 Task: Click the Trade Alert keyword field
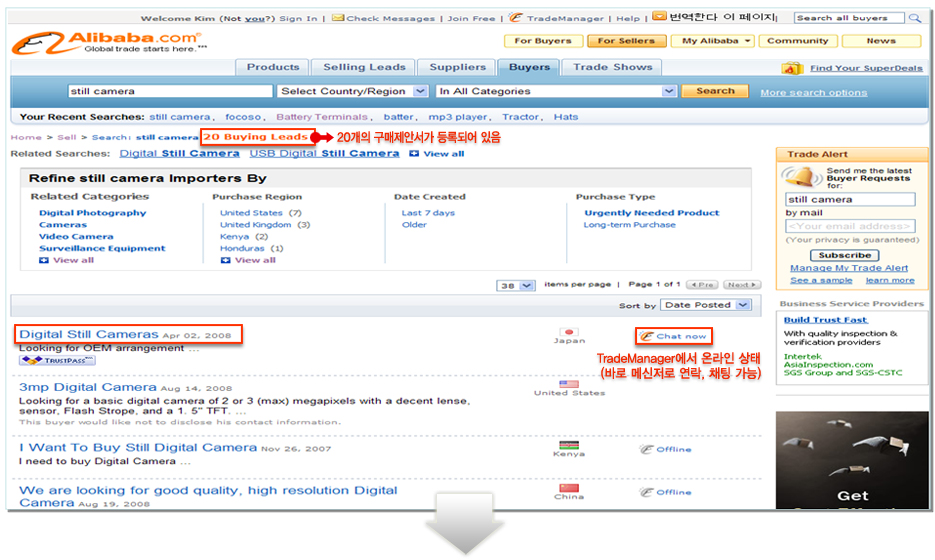(850, 199)
